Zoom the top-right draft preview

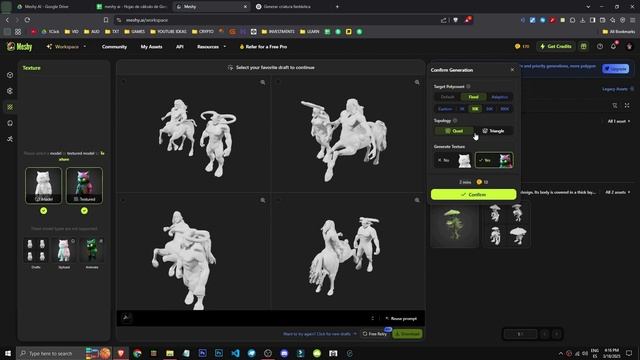coord(417,82)
